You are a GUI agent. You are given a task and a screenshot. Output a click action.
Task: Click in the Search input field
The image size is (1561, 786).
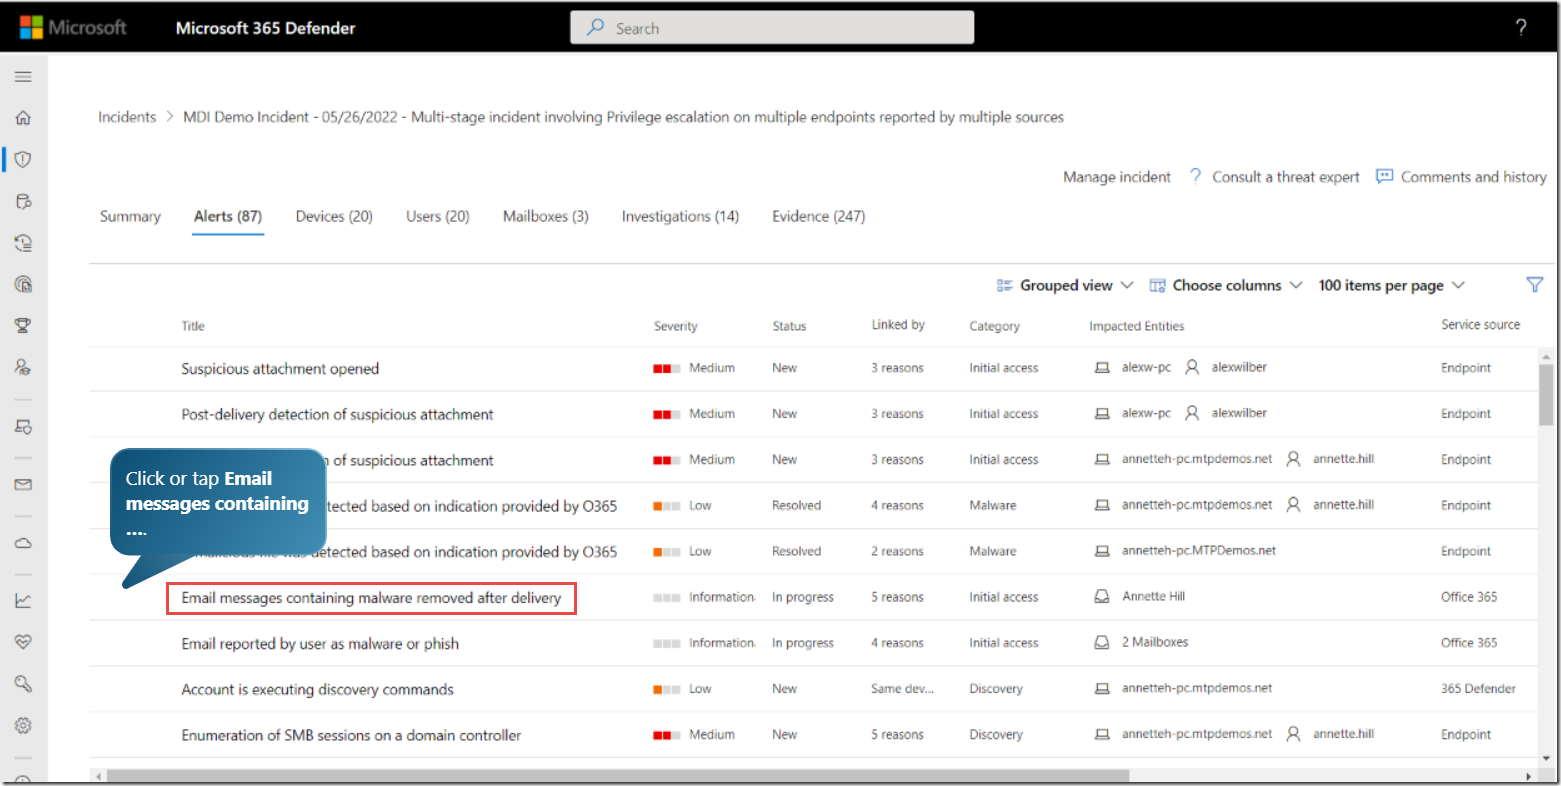coord(772,28)
